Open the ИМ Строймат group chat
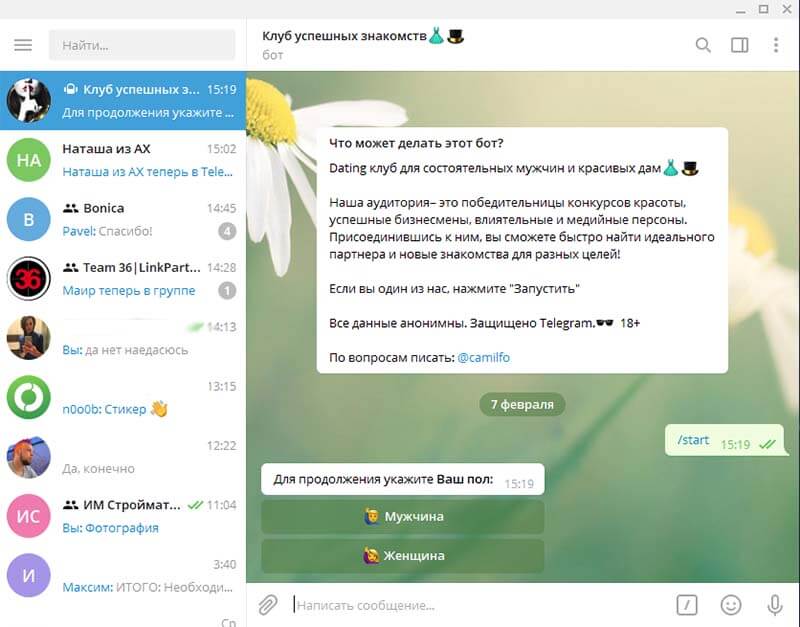800x627 pixels. coord(123,516)
